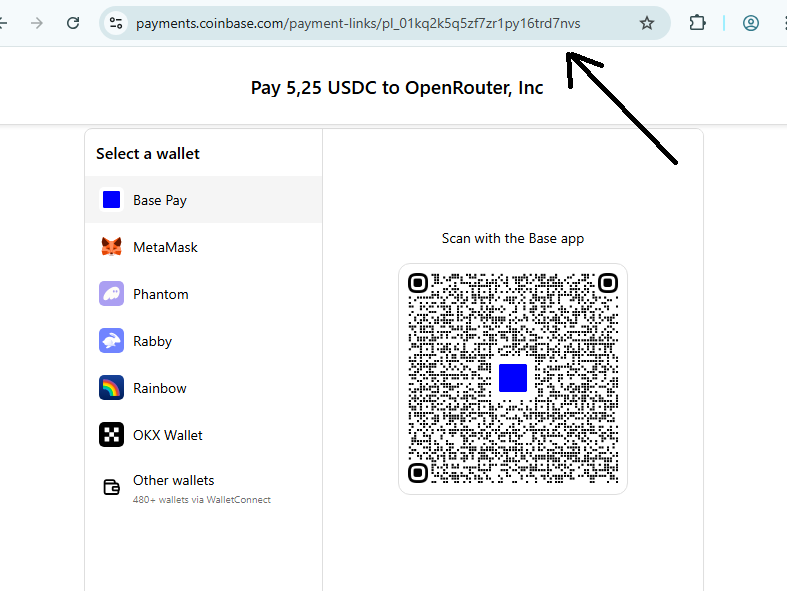Select Base Pay wallet option

coord(203,199)
